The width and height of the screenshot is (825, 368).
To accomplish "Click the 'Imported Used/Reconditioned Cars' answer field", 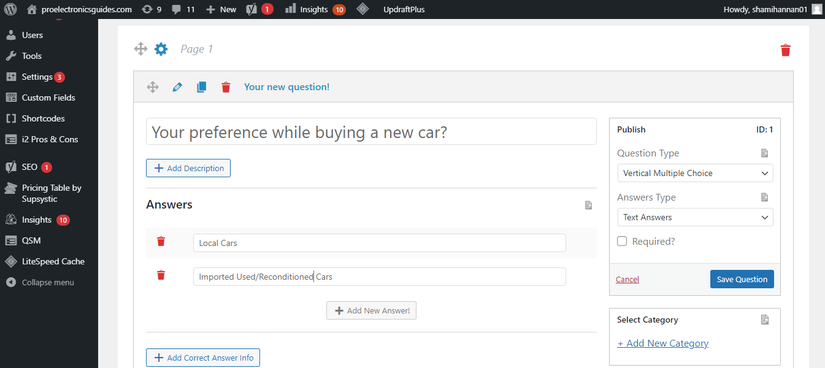I will click(379, 276).
